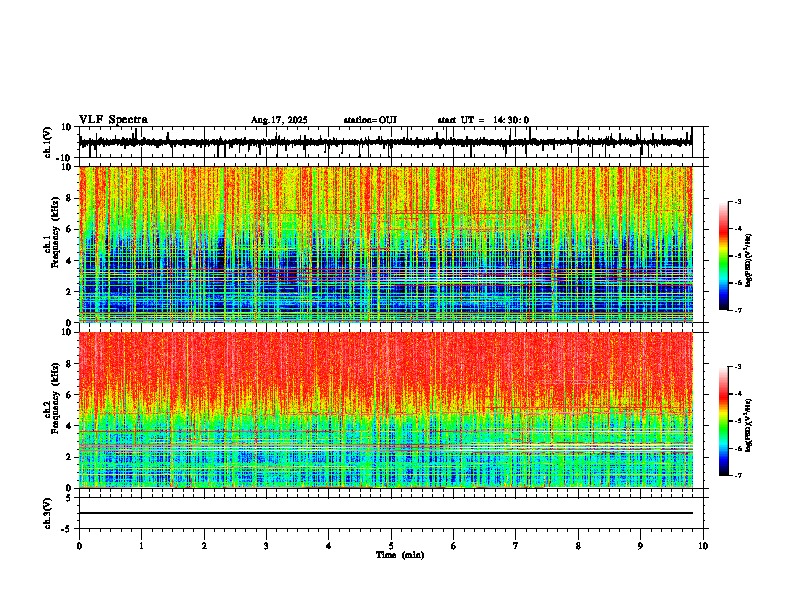Click the date 'Aug.17, 2025' label

(279, 120)
